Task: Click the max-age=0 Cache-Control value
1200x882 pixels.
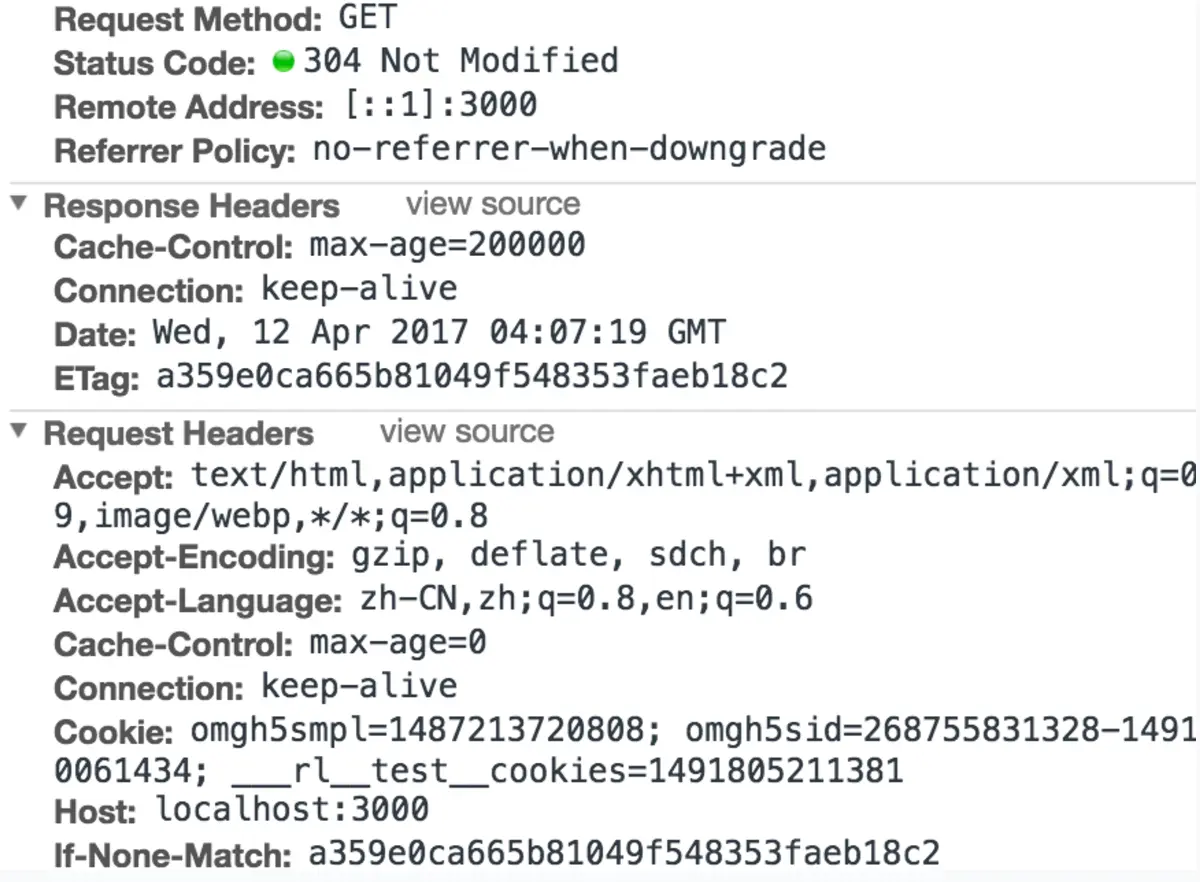Action: tap(398, 641)
